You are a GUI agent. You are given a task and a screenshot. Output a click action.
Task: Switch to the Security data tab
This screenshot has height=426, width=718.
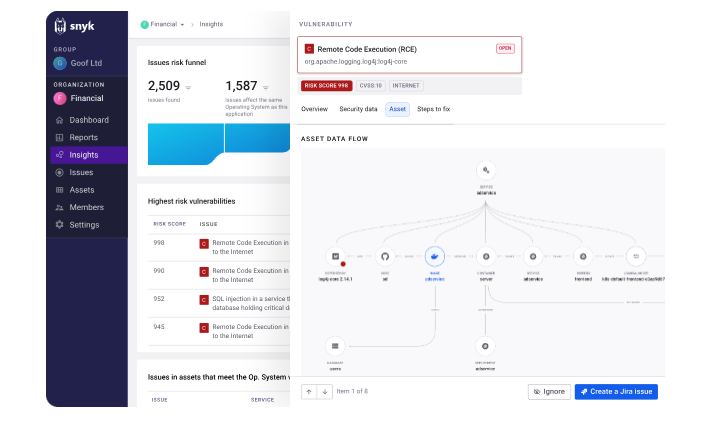[x=358, y=109]
